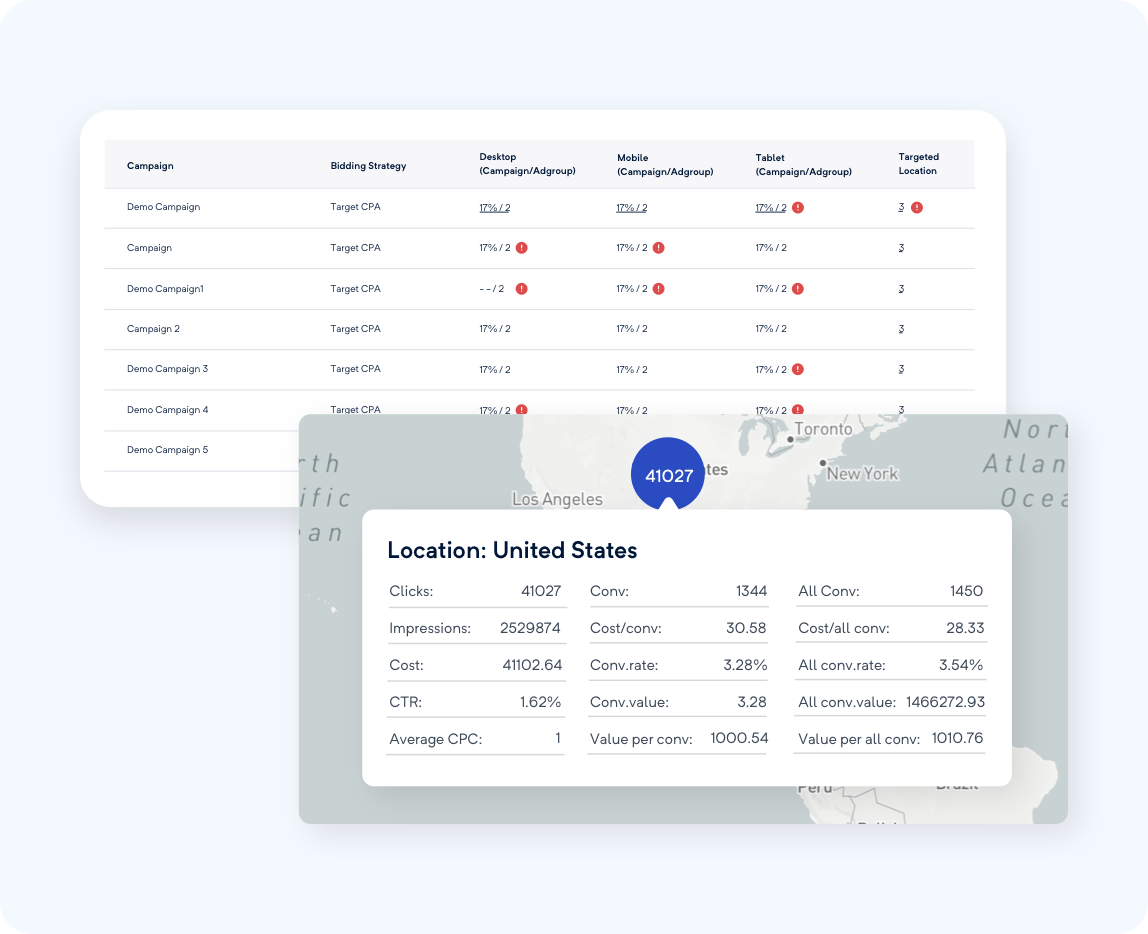Click the error icon in Demo Campaign 4's Tablet column
This screenshot has height=934, width=1148.
click(798, 410)
